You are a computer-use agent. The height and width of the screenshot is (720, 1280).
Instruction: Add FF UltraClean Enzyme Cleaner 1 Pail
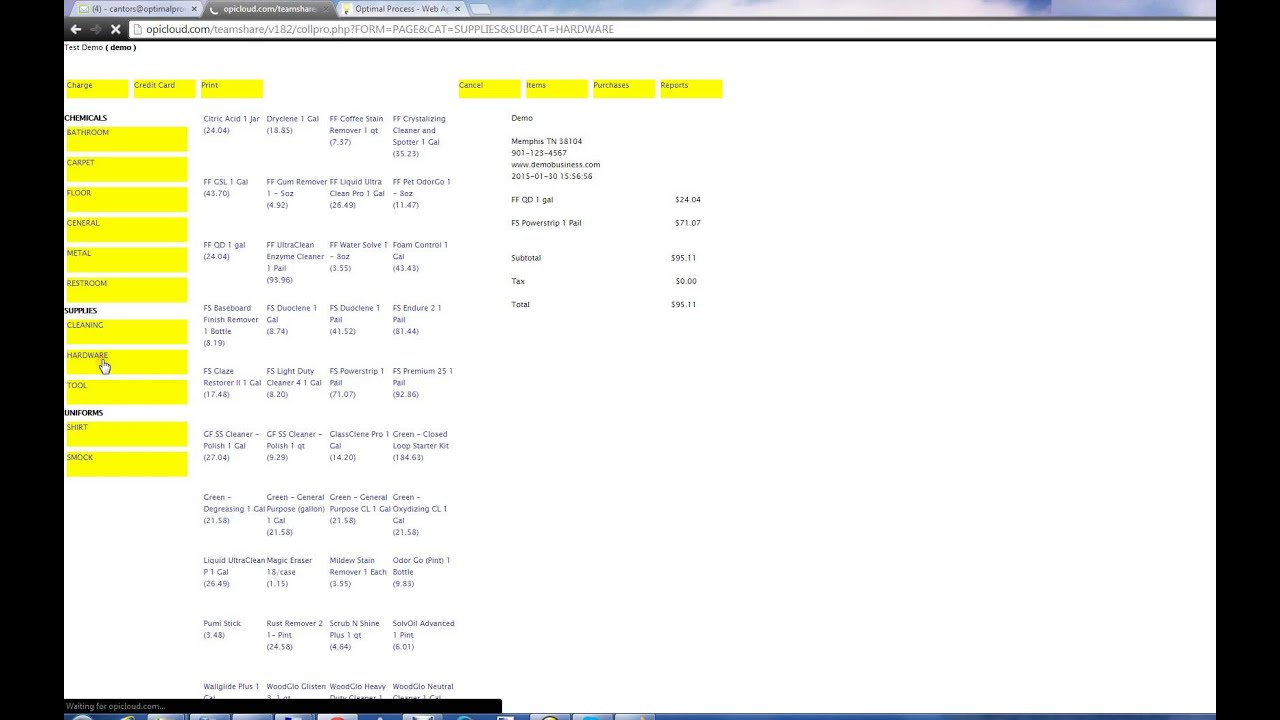click(295, 262)
